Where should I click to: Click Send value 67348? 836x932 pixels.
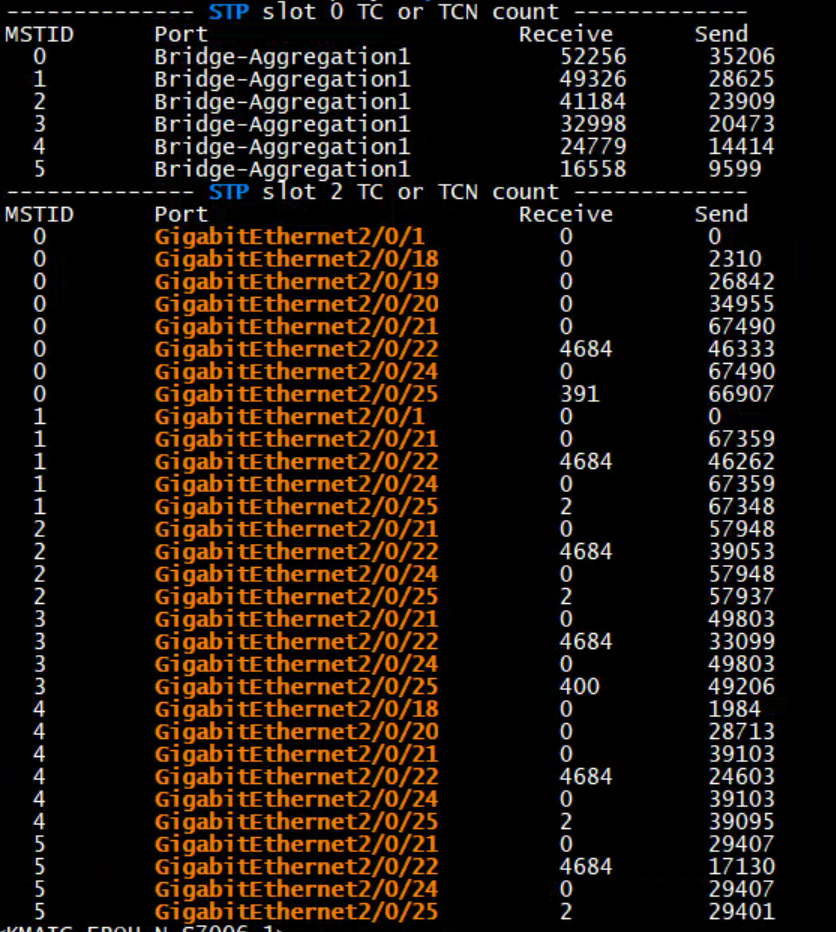click(x=741, y=508)
